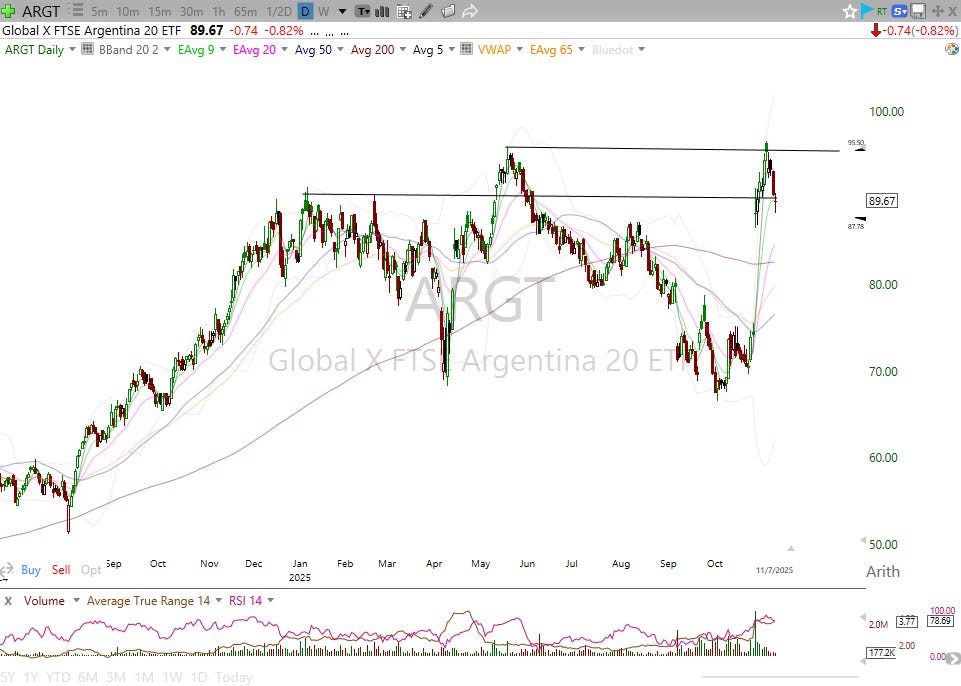Open the text label T drawing tool

click(363, 11)
